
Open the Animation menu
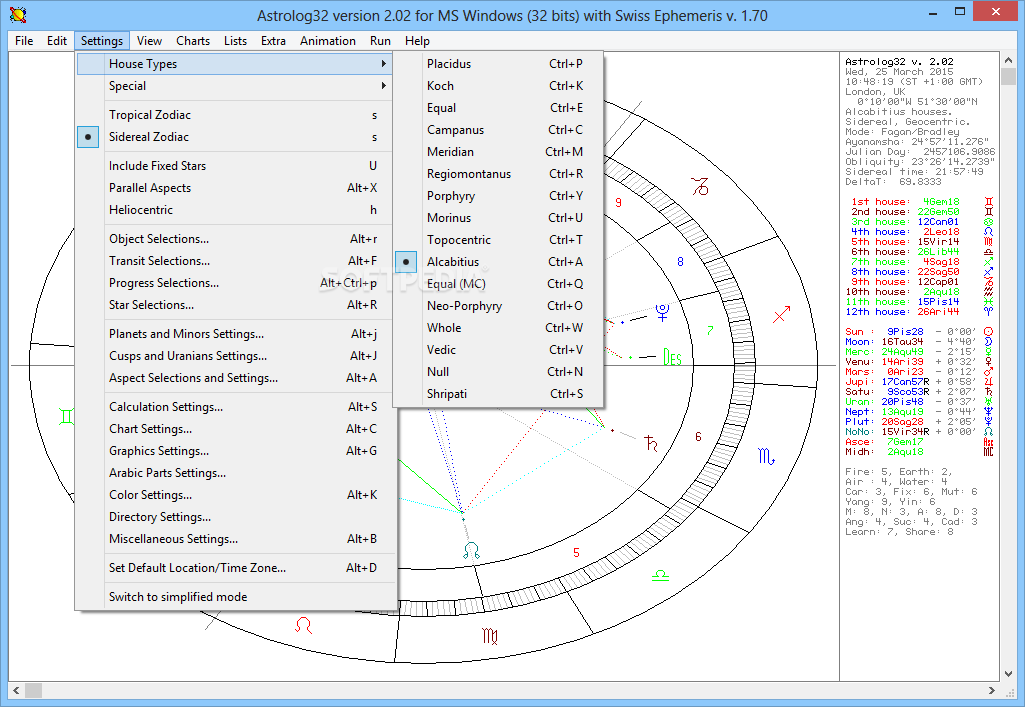click(x=328, y=41)
